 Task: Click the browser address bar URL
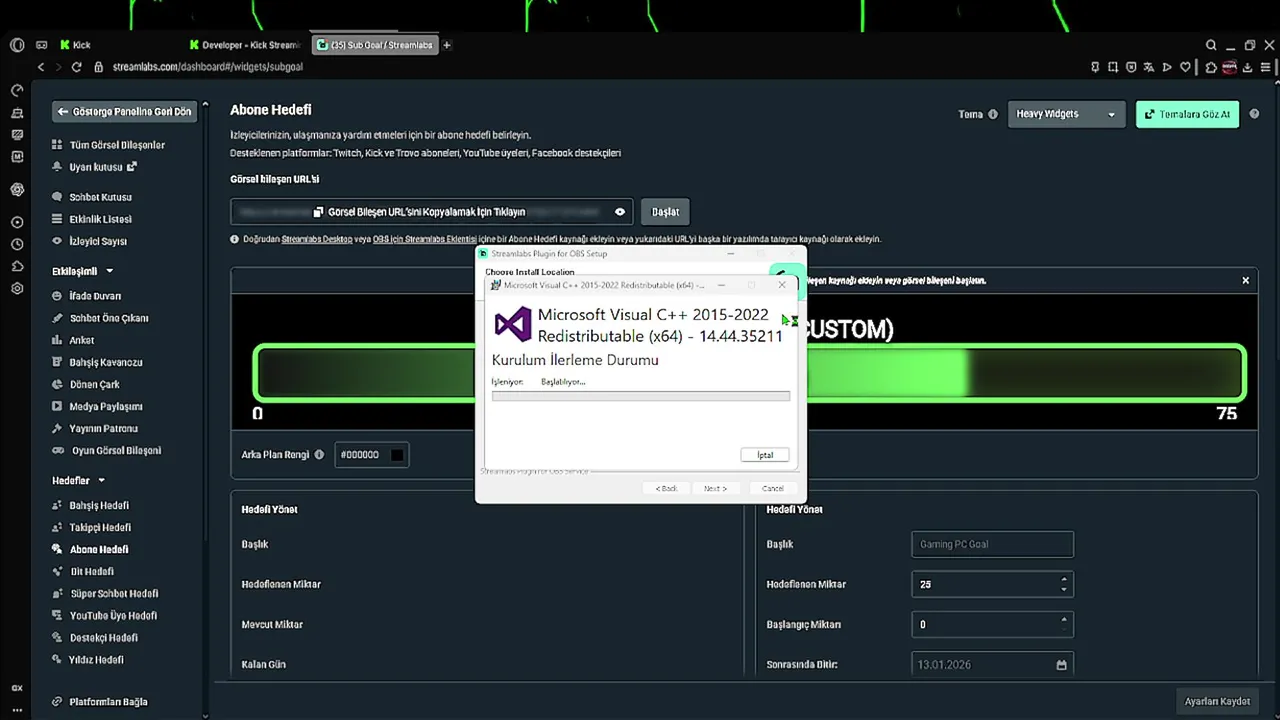(207, 67)
